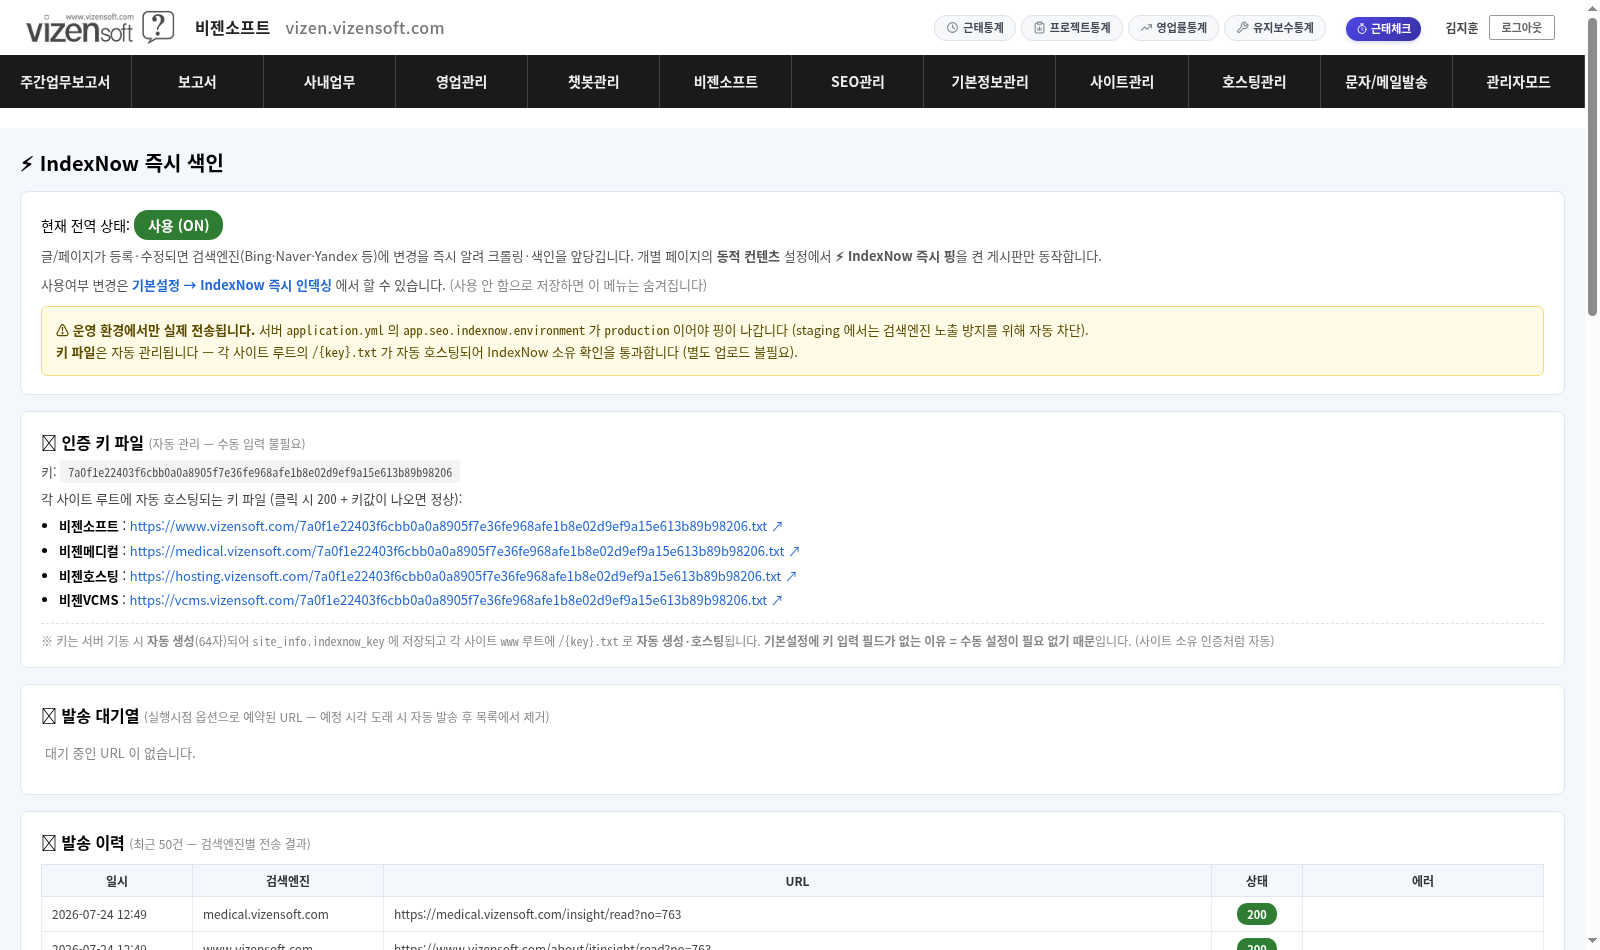Click the scrollbar down arrow
The image size is (1600, 950).
(x=1592, y=942)
